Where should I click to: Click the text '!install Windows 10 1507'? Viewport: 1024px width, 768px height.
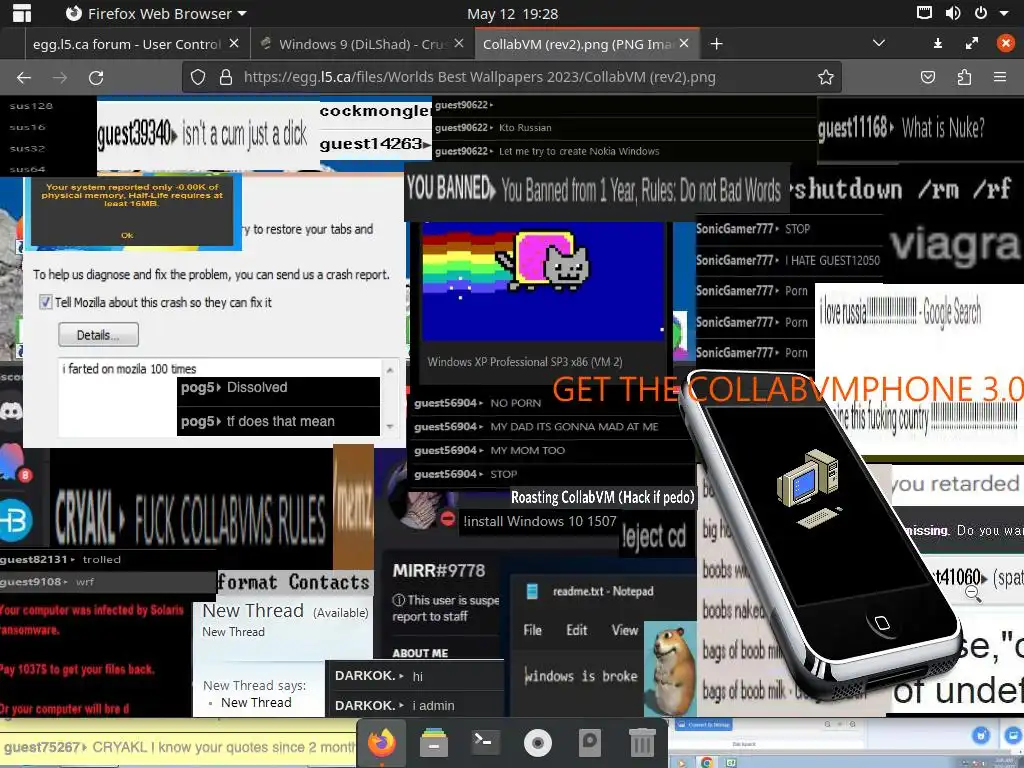tap(539, 521)
